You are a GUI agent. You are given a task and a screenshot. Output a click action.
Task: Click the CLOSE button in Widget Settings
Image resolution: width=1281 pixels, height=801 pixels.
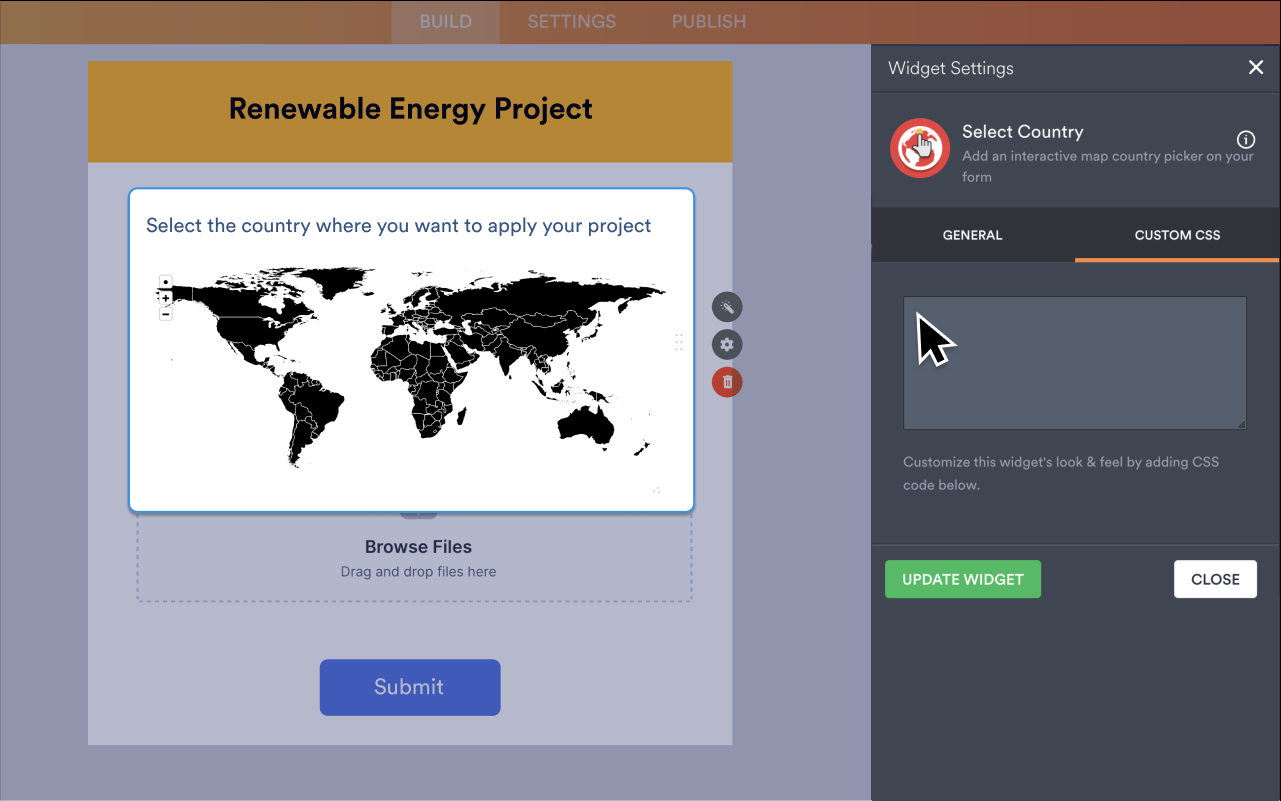[x=1215, y=579]
